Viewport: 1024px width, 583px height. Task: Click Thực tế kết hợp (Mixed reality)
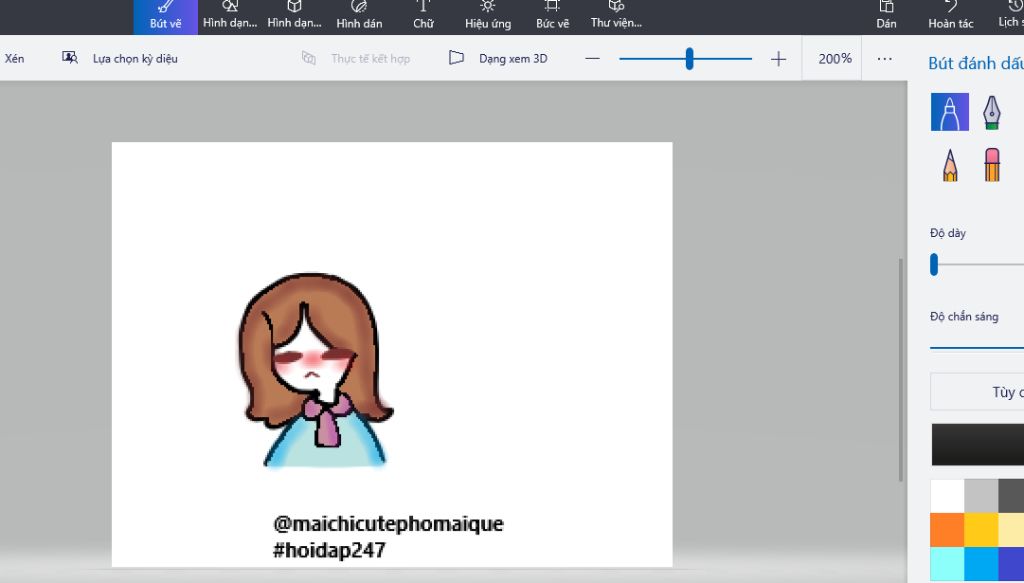[356, 59]
